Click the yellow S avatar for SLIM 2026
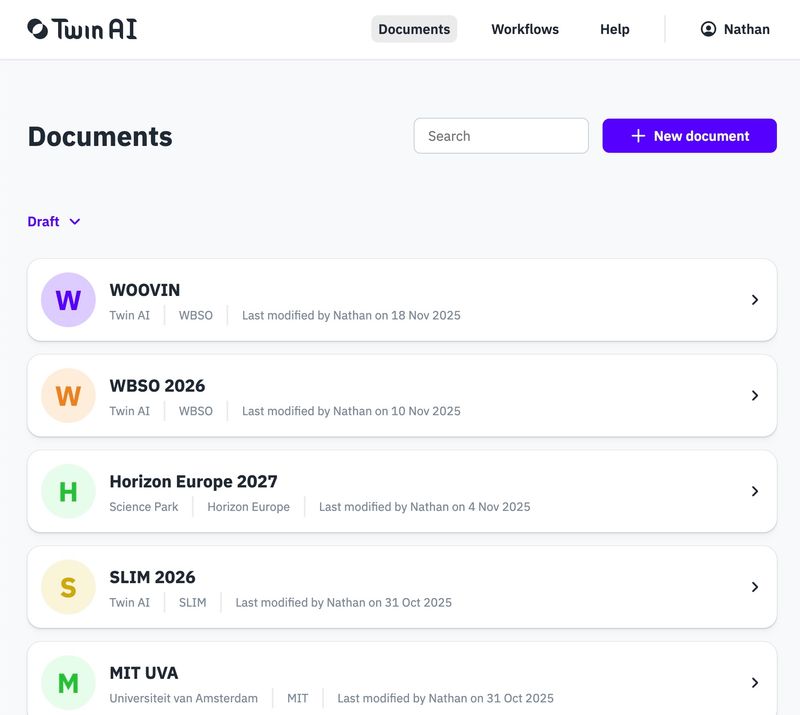 [x=68, y=587]
